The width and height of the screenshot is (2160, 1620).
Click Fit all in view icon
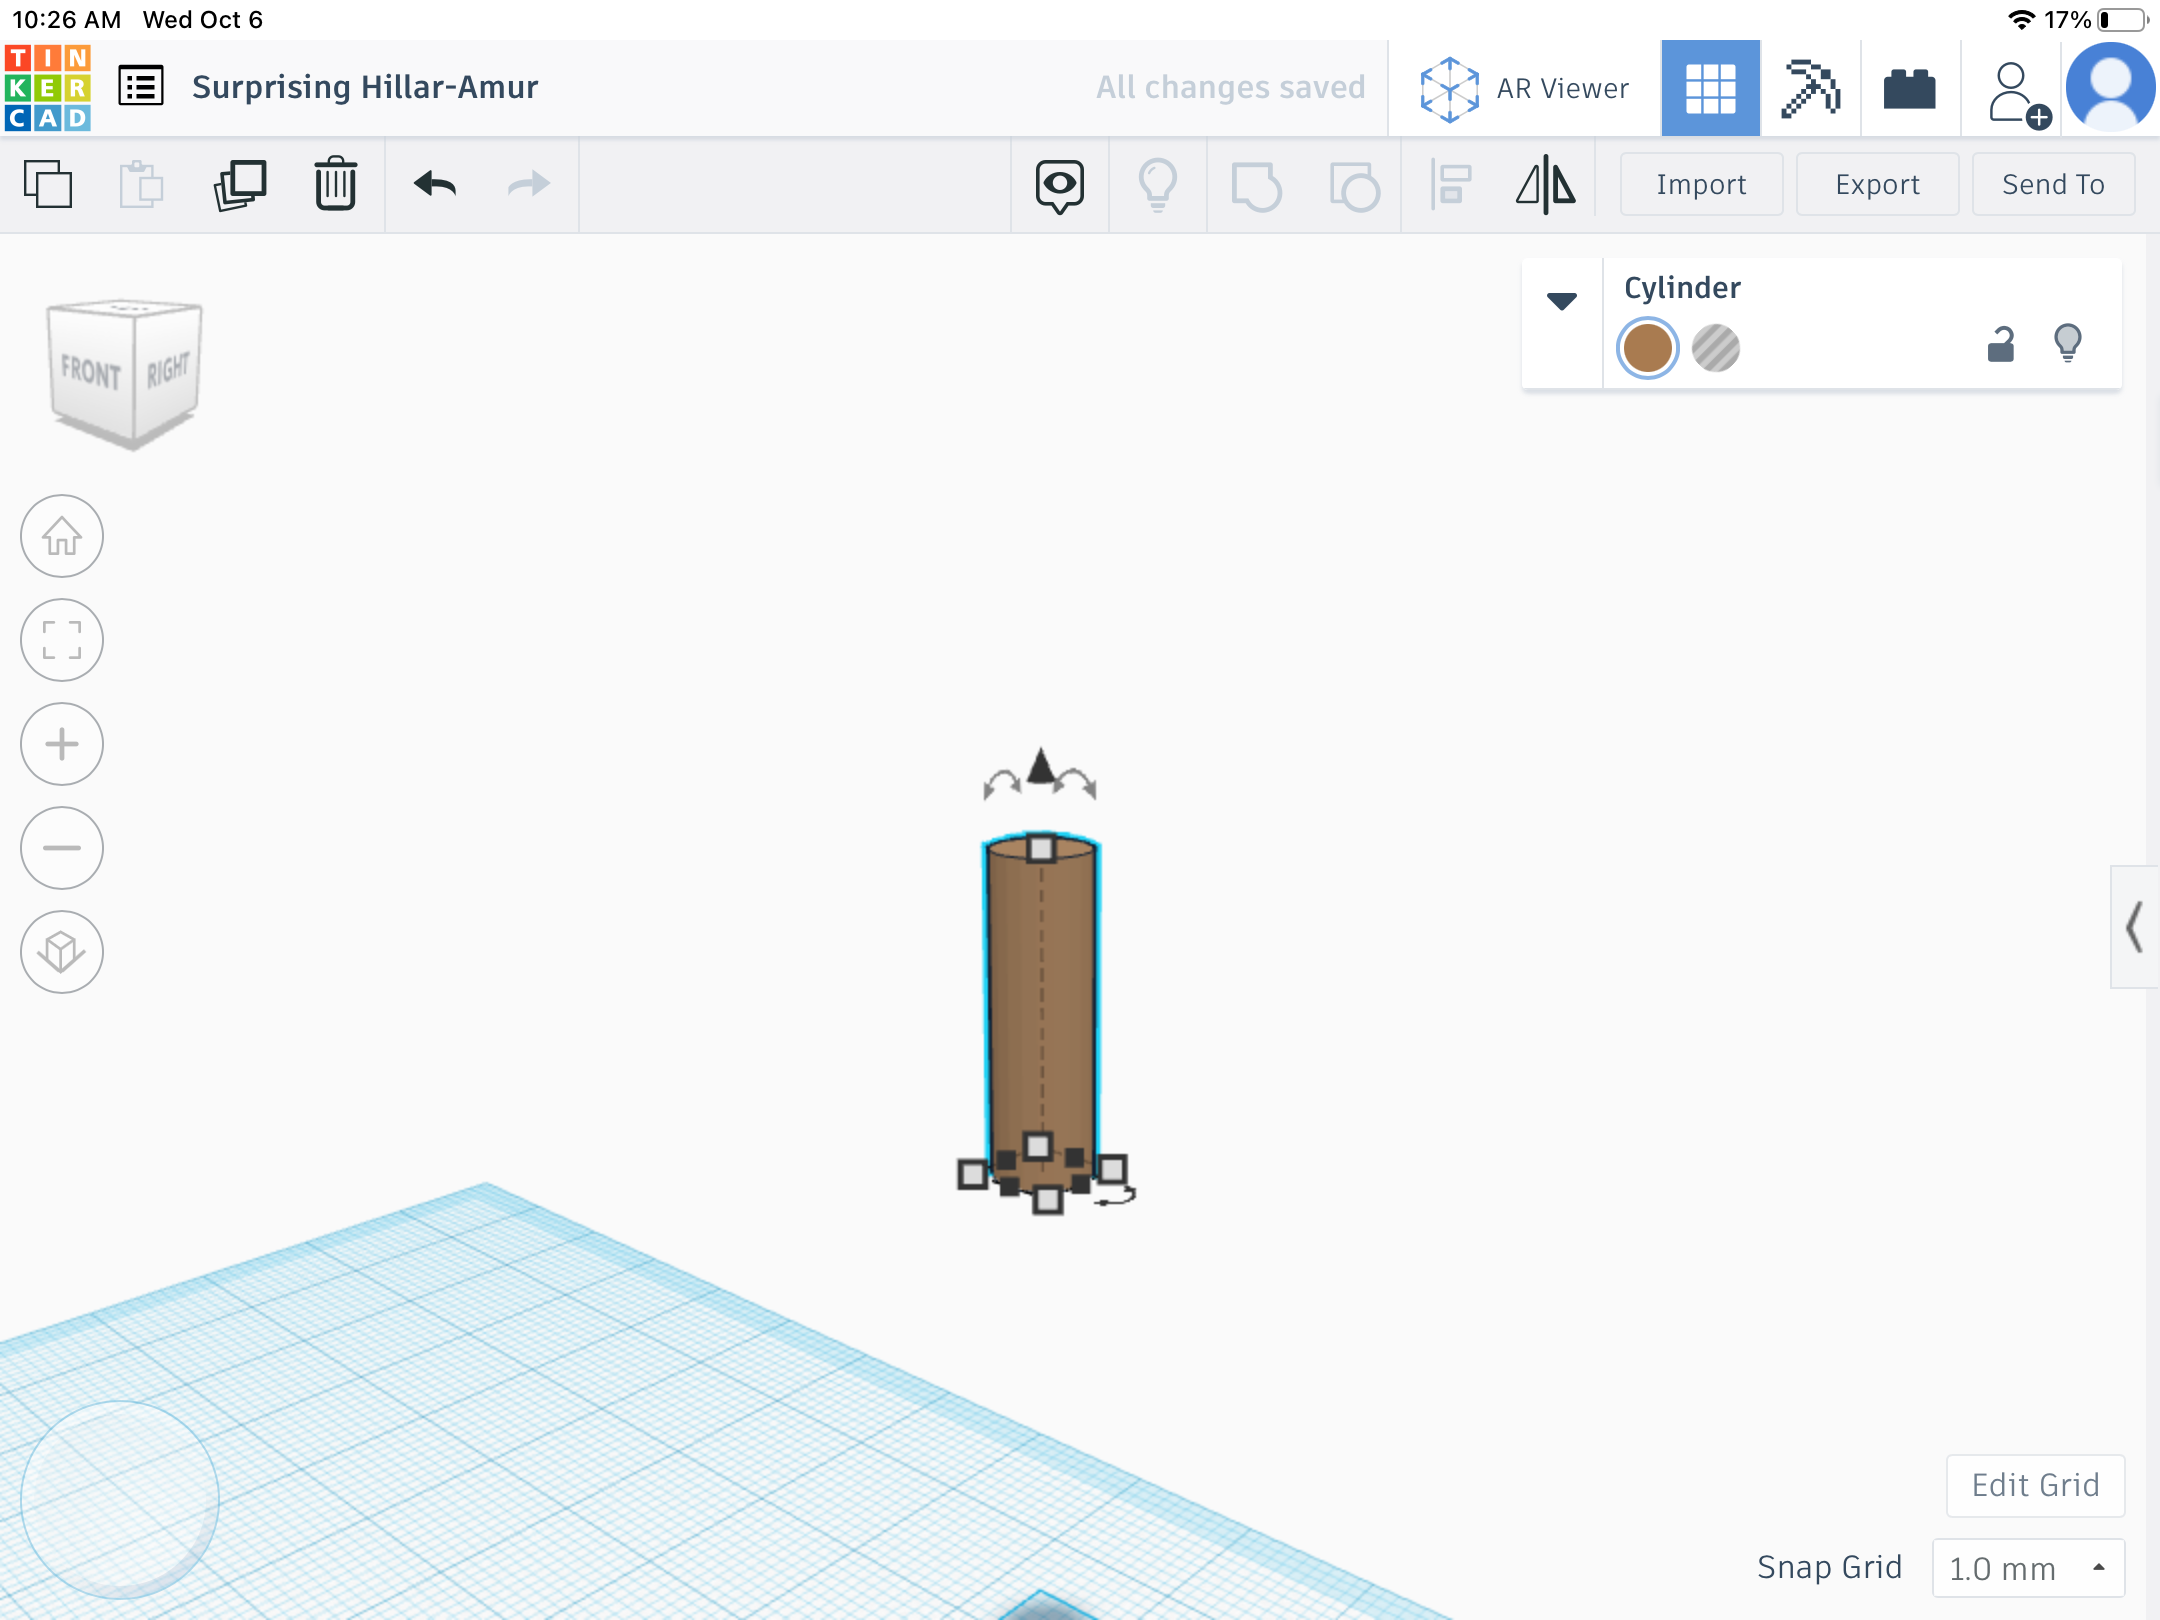pyautogui.click(x=62, y=640)
